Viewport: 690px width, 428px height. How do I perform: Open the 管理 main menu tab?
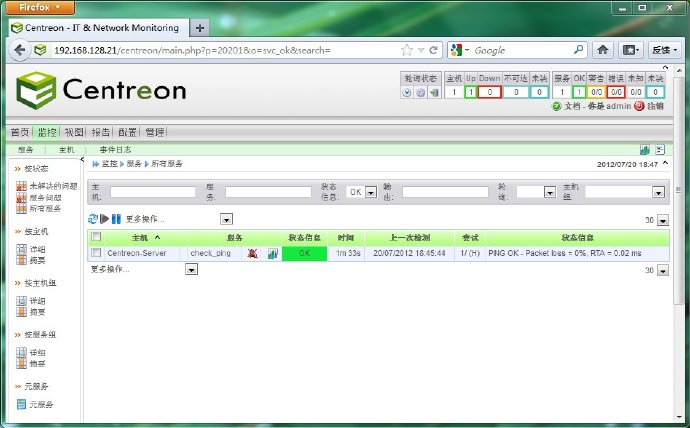tap(154, 132)
